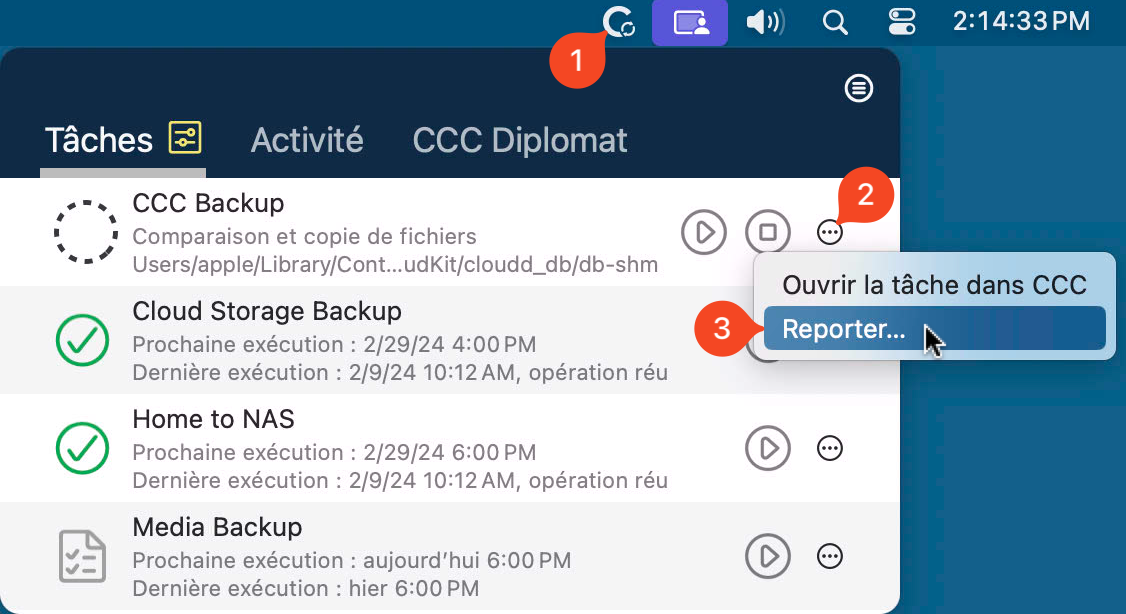The image size is (1126, 614).
Task: Click the cloudd_db/db-shm file path
Action: point(395,264)
